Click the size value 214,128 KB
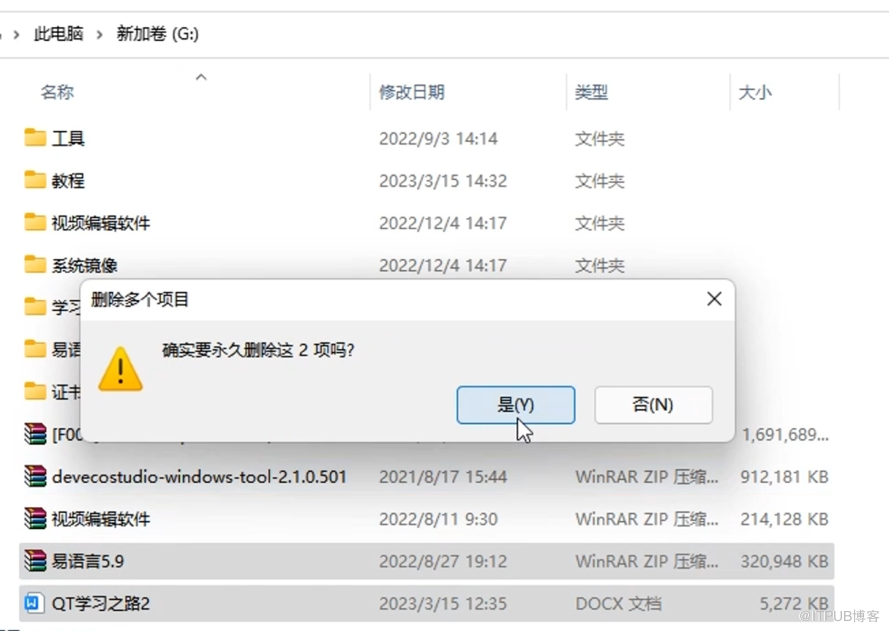This screenshot has width=889, height=631. pos(785,519)
